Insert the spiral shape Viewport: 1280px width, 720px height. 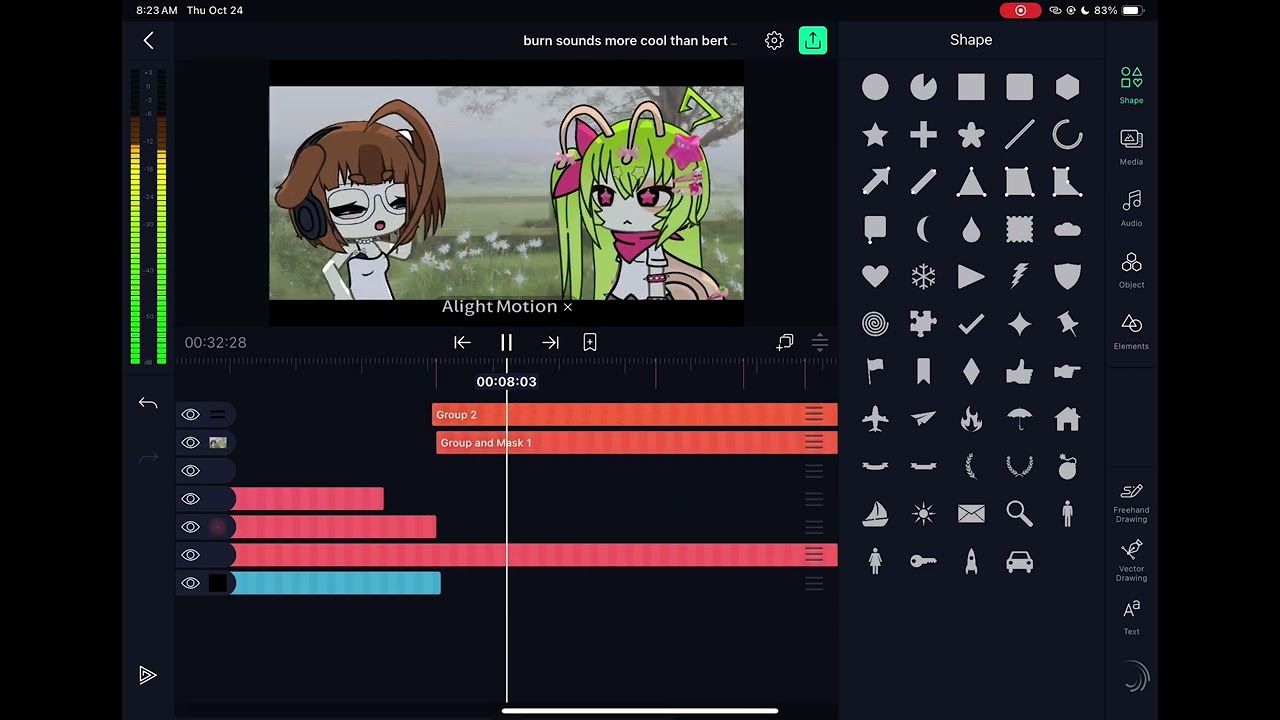(875, 324)
